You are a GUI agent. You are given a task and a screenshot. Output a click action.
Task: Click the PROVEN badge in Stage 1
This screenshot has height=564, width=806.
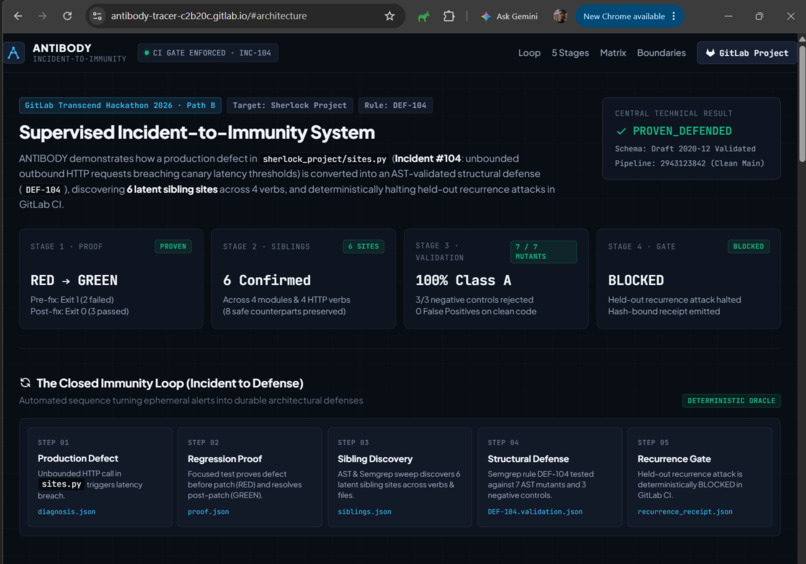(x=173, y=247)
